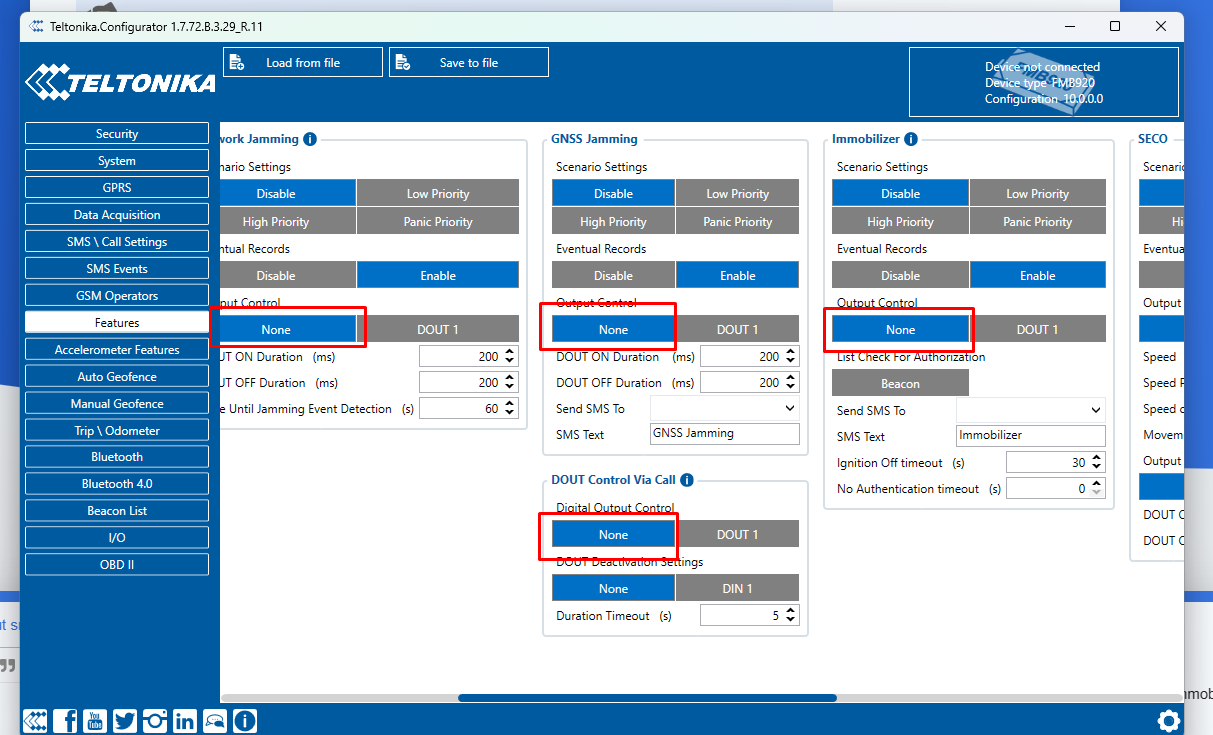This screenshot has height=735, width=1213.
Task: Open the Instagram camera icon in footer
Action: coord(155,720)
